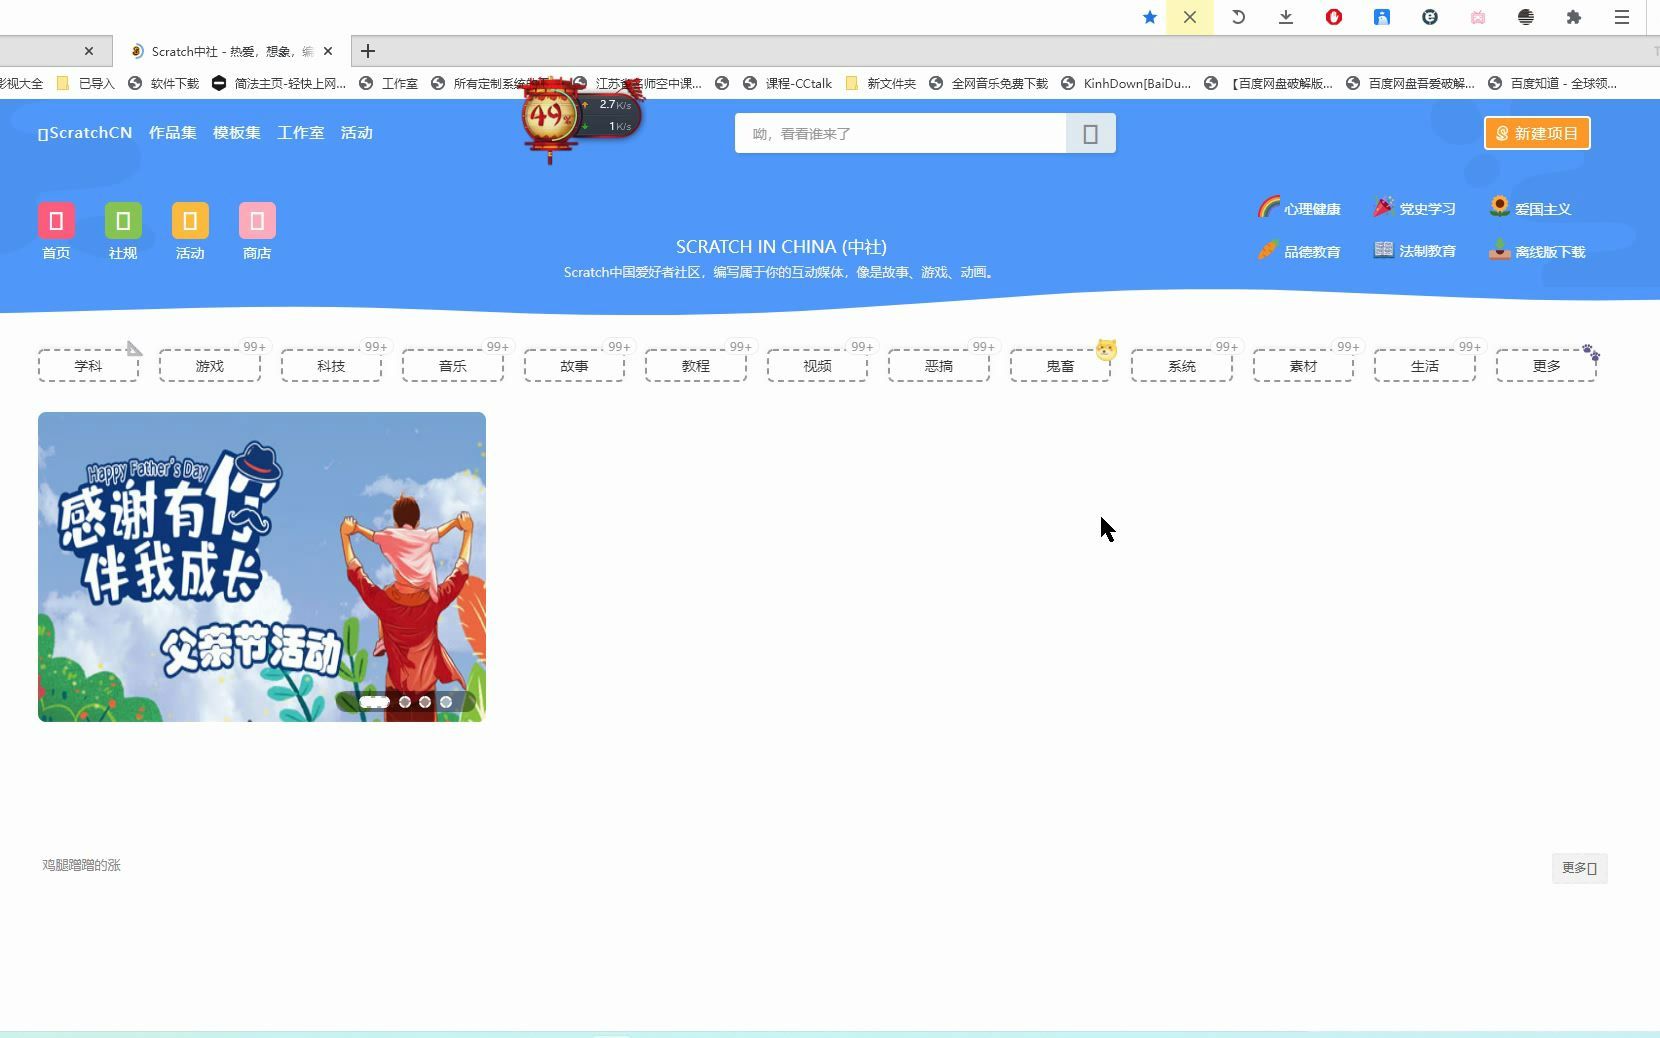Focus the site search input field
Viewport: 1660px width, 1038px height.
pyautogui.click(x=901, y=133)
